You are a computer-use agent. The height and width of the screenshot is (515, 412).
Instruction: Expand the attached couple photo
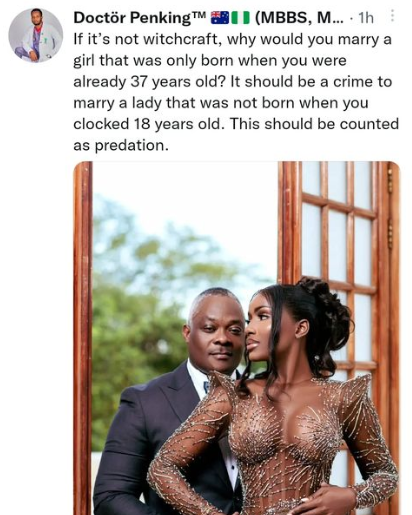coord(236,338)
